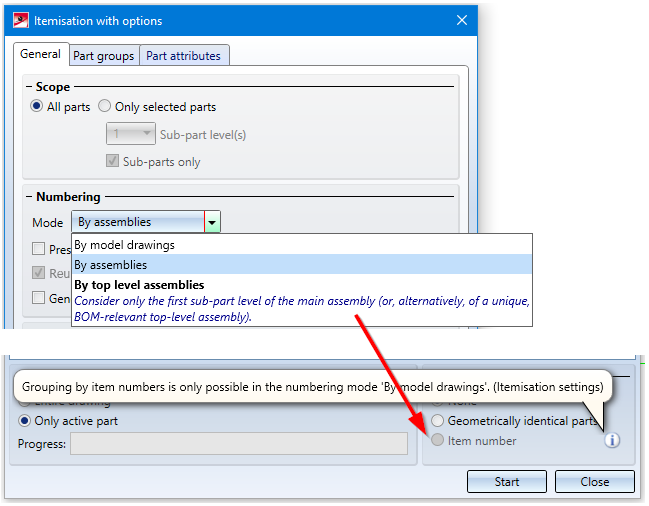
Task: Click the Progress bar field
Action: click(x=239, y=444)
